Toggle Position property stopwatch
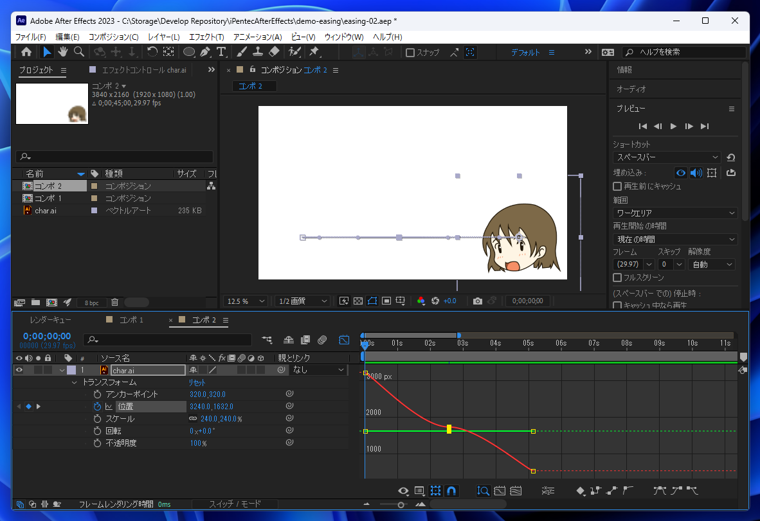 pyautogui.click(x=97, y=407)
